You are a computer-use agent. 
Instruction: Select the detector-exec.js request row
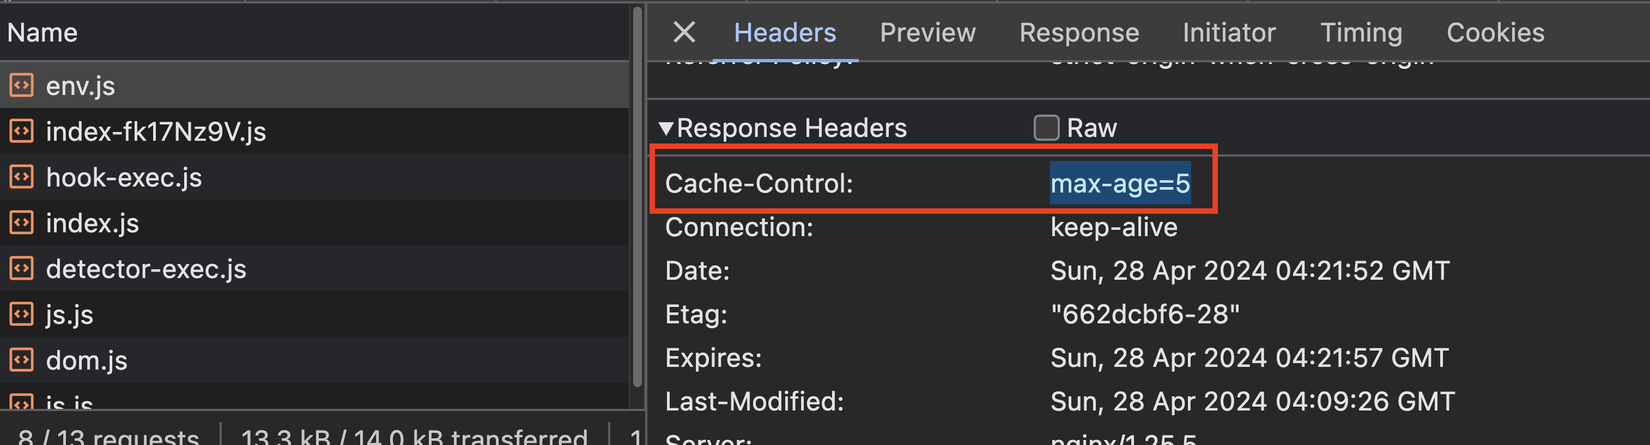(x=146, y=269)
